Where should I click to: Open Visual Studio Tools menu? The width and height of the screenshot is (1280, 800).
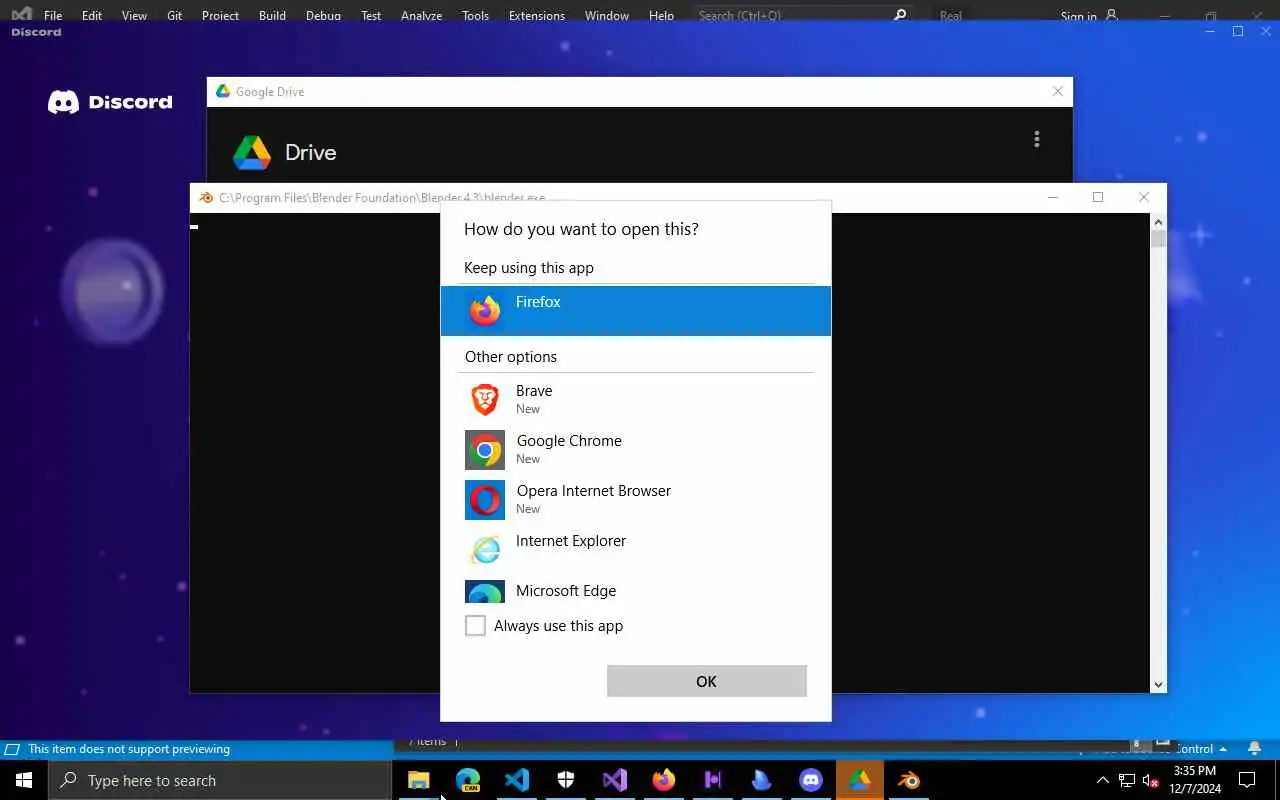coord(475,16)
